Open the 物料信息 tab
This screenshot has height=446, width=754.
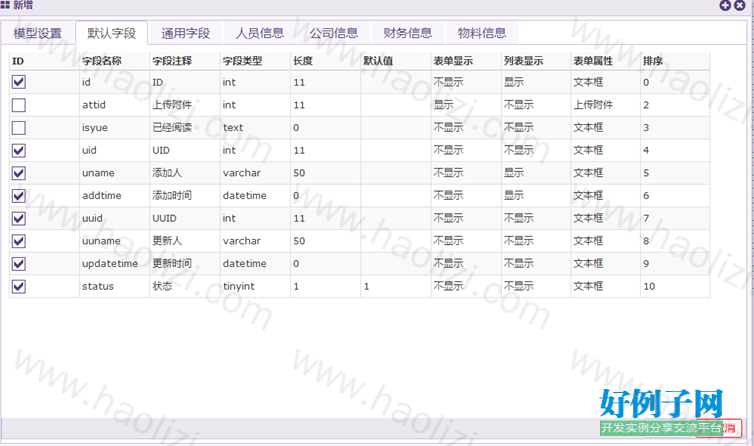pos(482,33)
